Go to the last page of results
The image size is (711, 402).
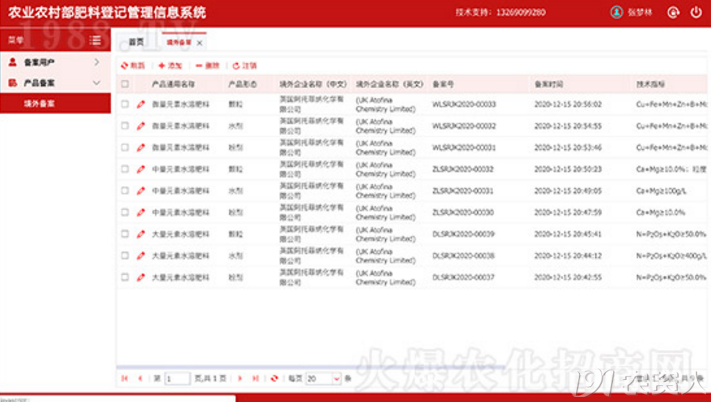[x=256, y=379]
